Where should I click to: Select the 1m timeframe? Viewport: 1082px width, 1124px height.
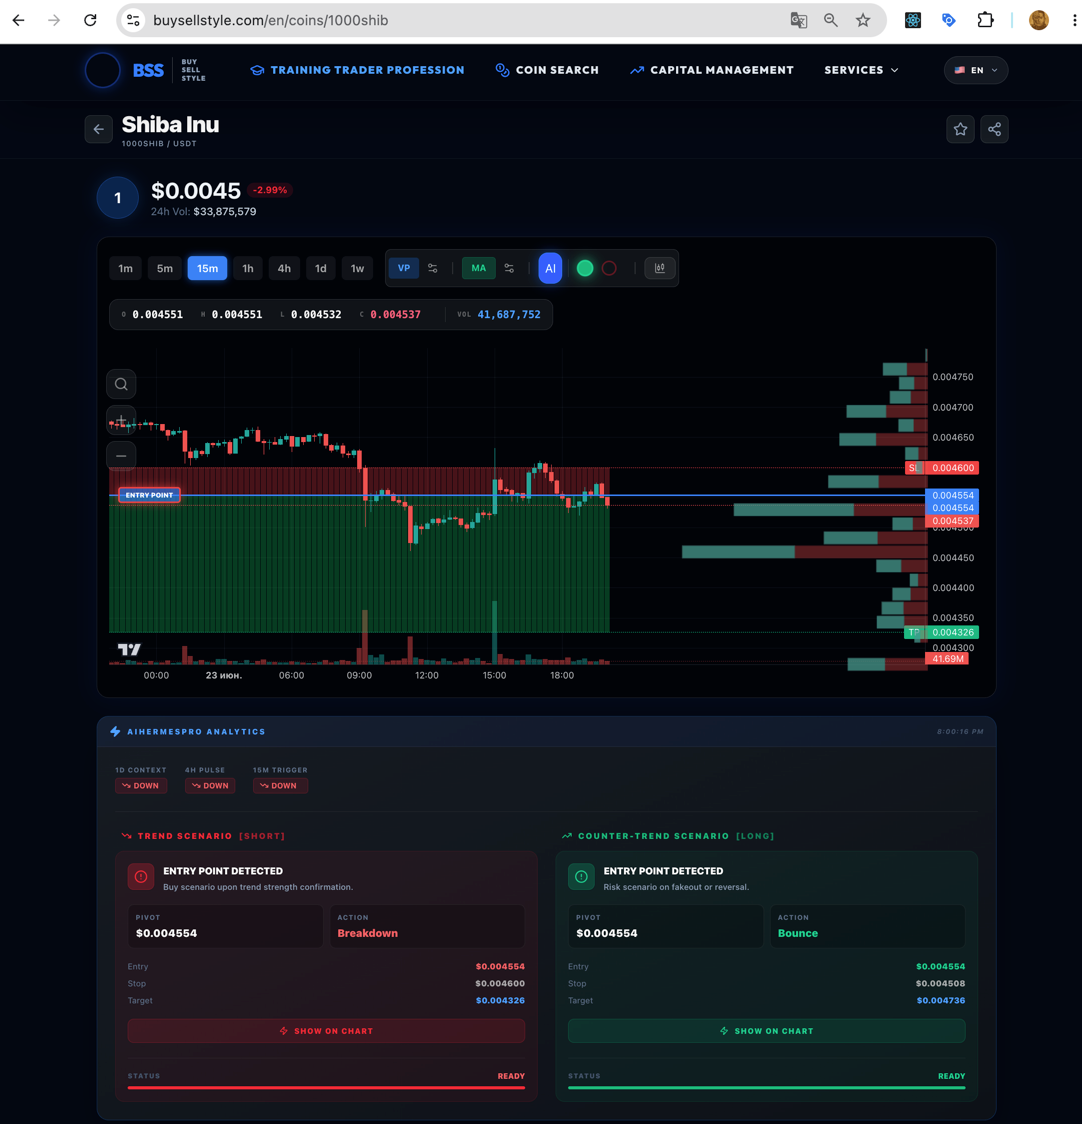(x=125, y=268)
